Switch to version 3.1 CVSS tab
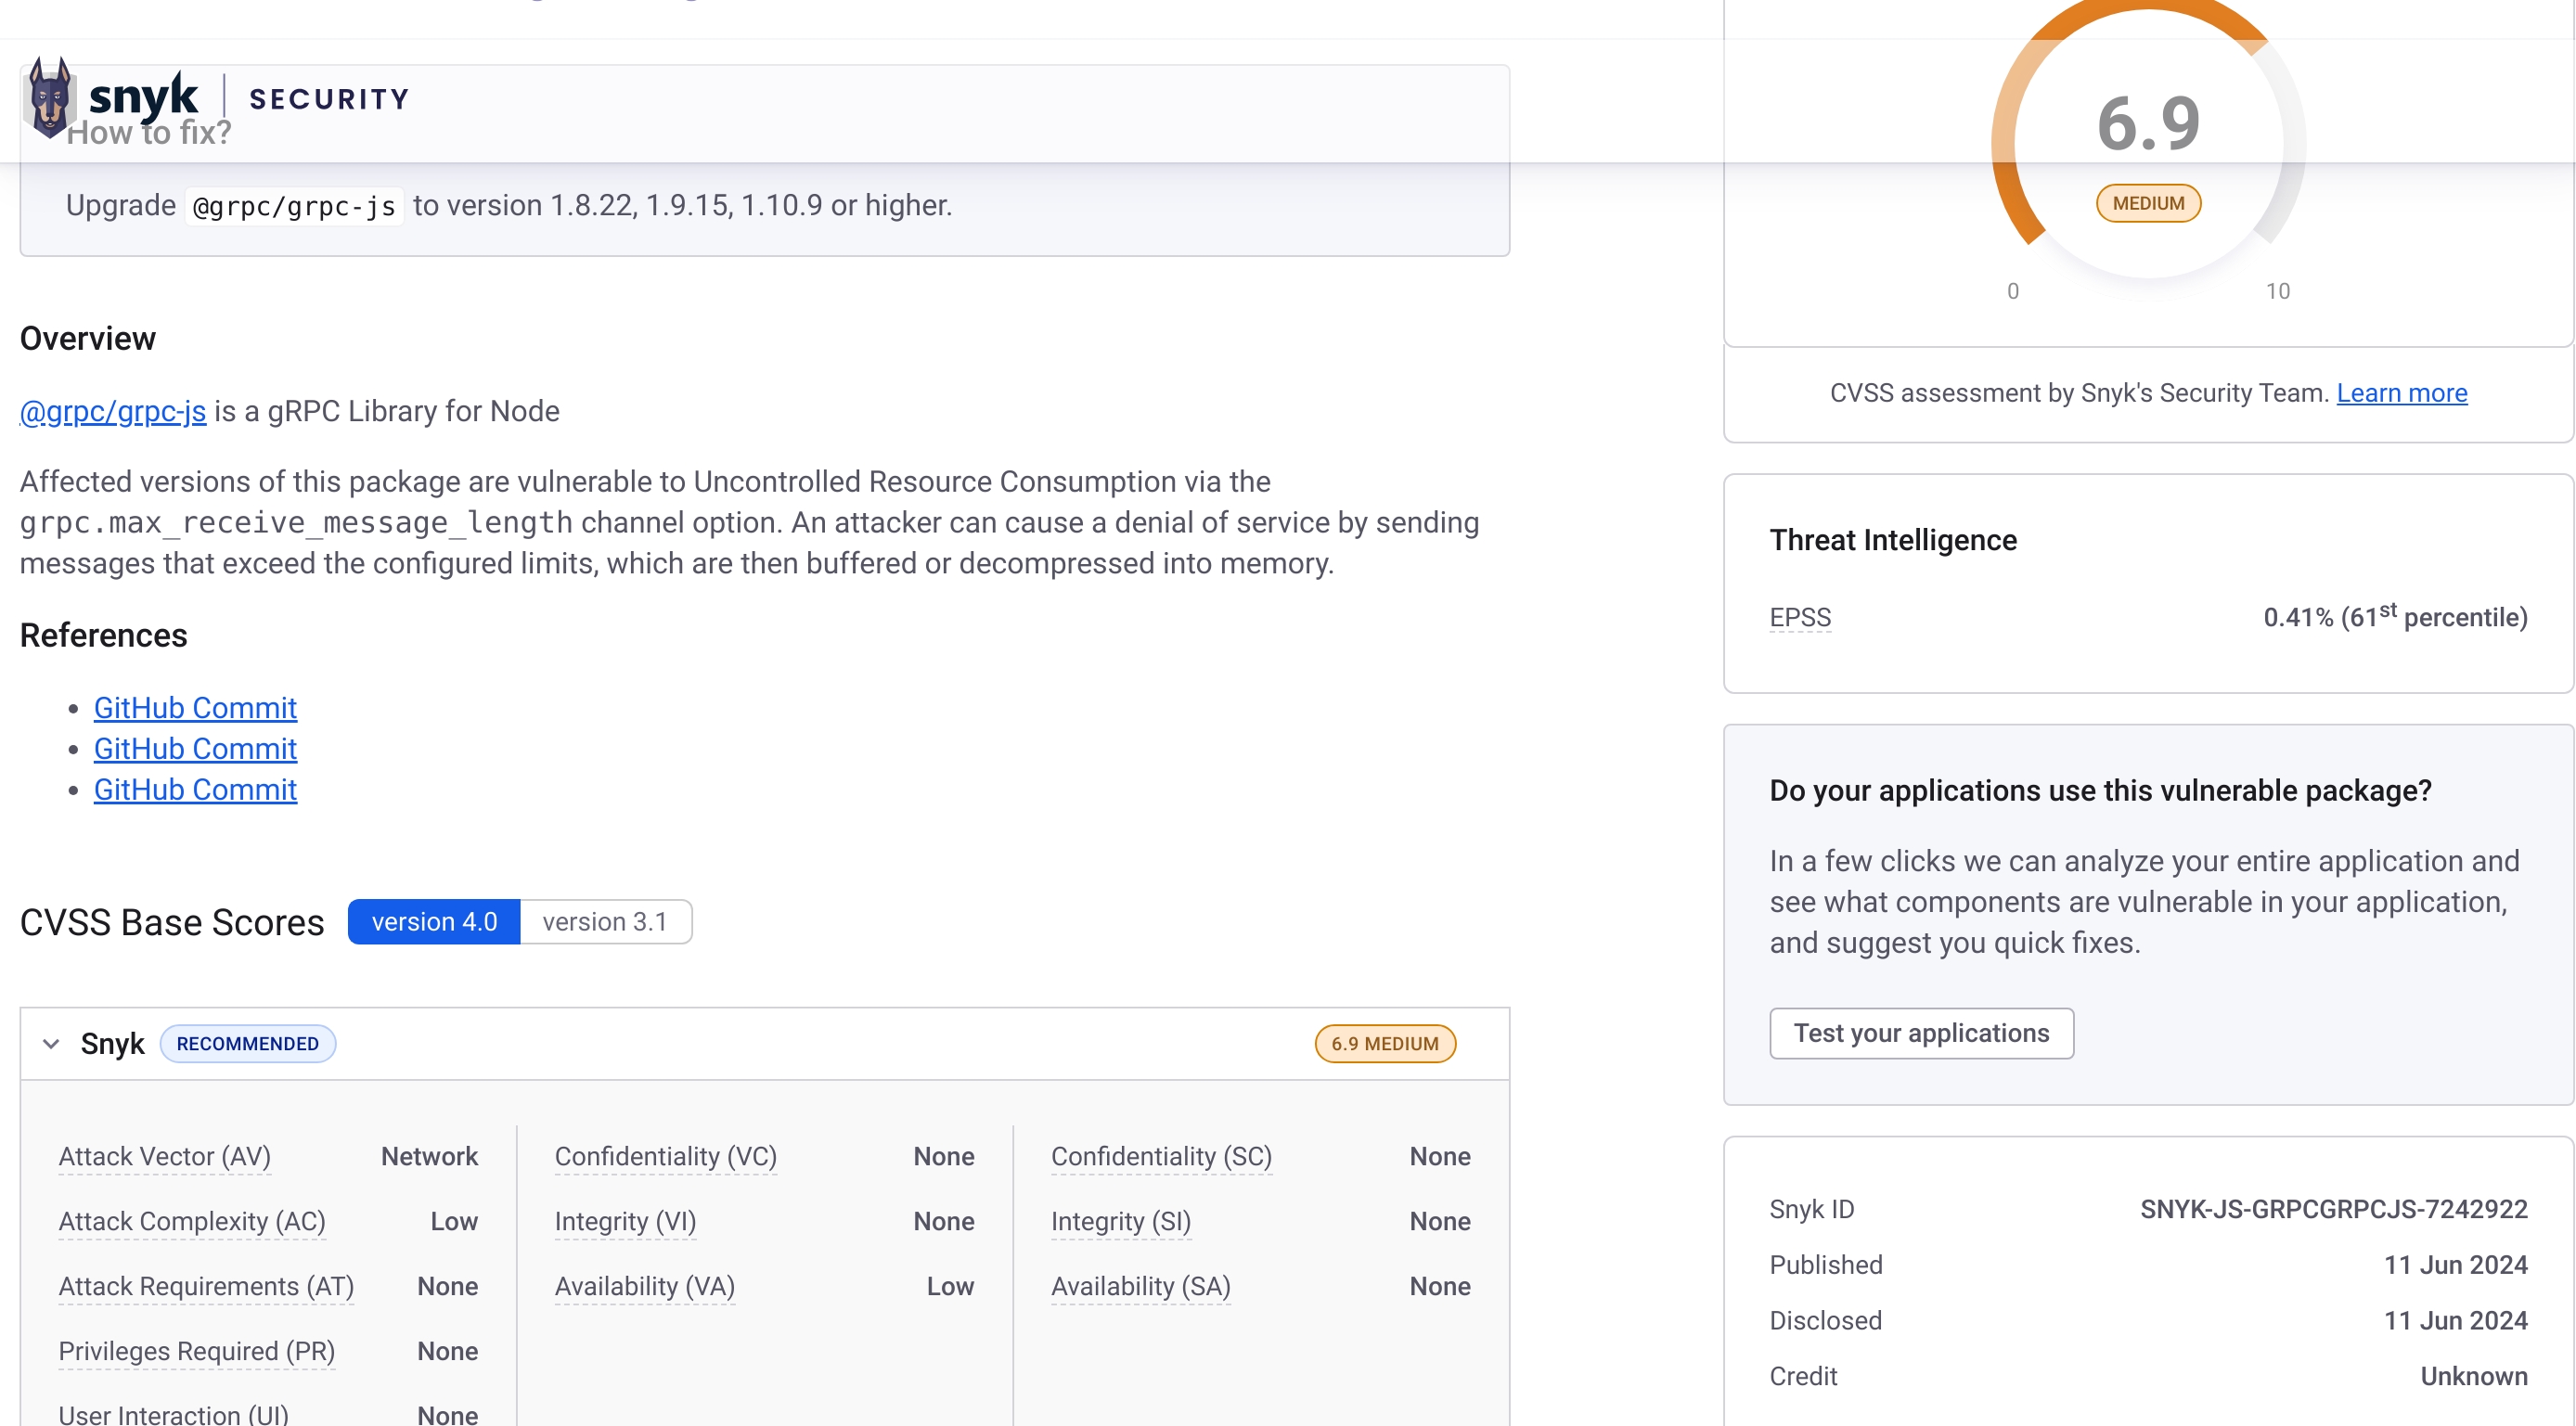The width and height of the screenshot is (2576, 1426). pos(605,921)
